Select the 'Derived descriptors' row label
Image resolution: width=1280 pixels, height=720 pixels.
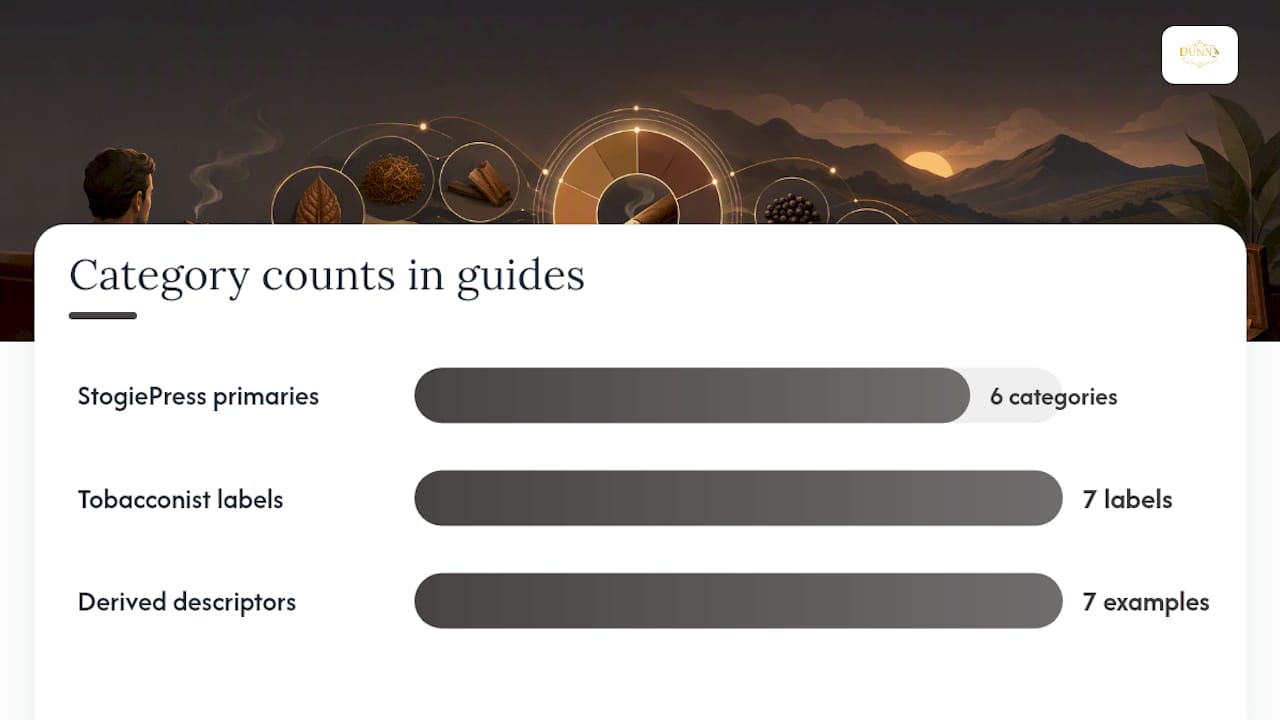click(x=187, y=602)
